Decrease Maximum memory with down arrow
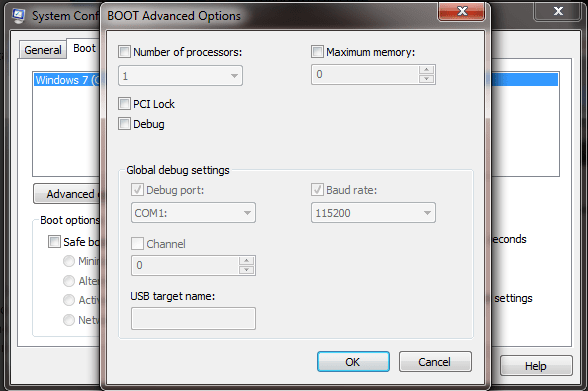Viewport: 588px width, 391px height. (426, 79)
